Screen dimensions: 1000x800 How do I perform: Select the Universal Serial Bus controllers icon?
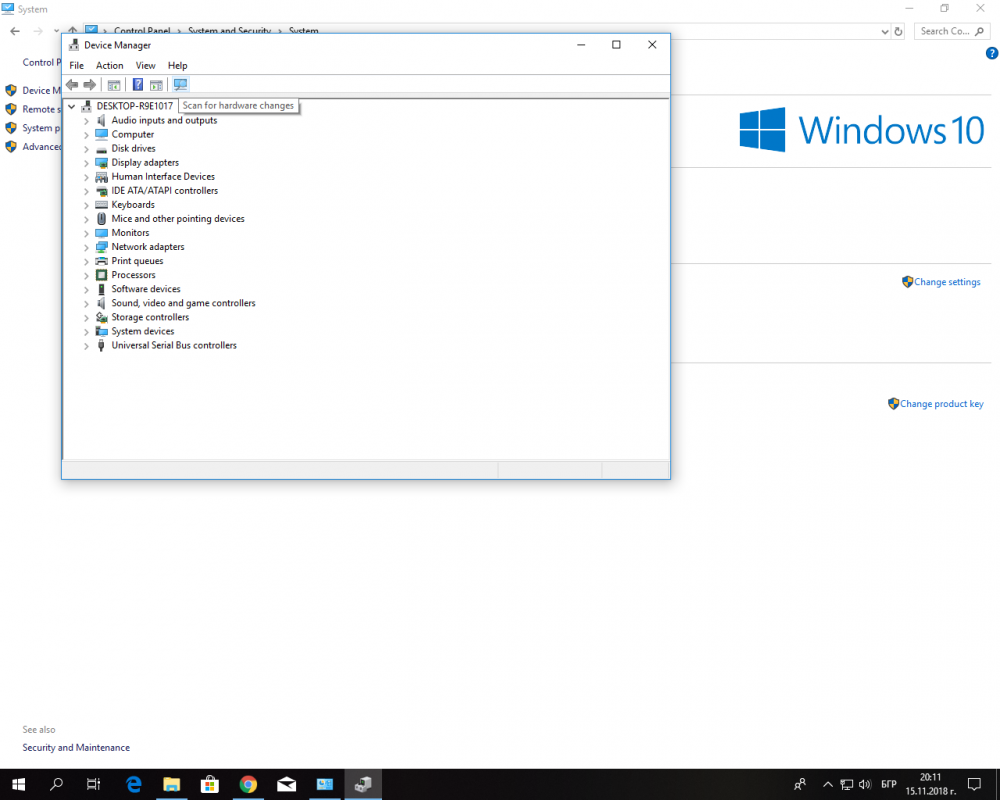point(101,345)
